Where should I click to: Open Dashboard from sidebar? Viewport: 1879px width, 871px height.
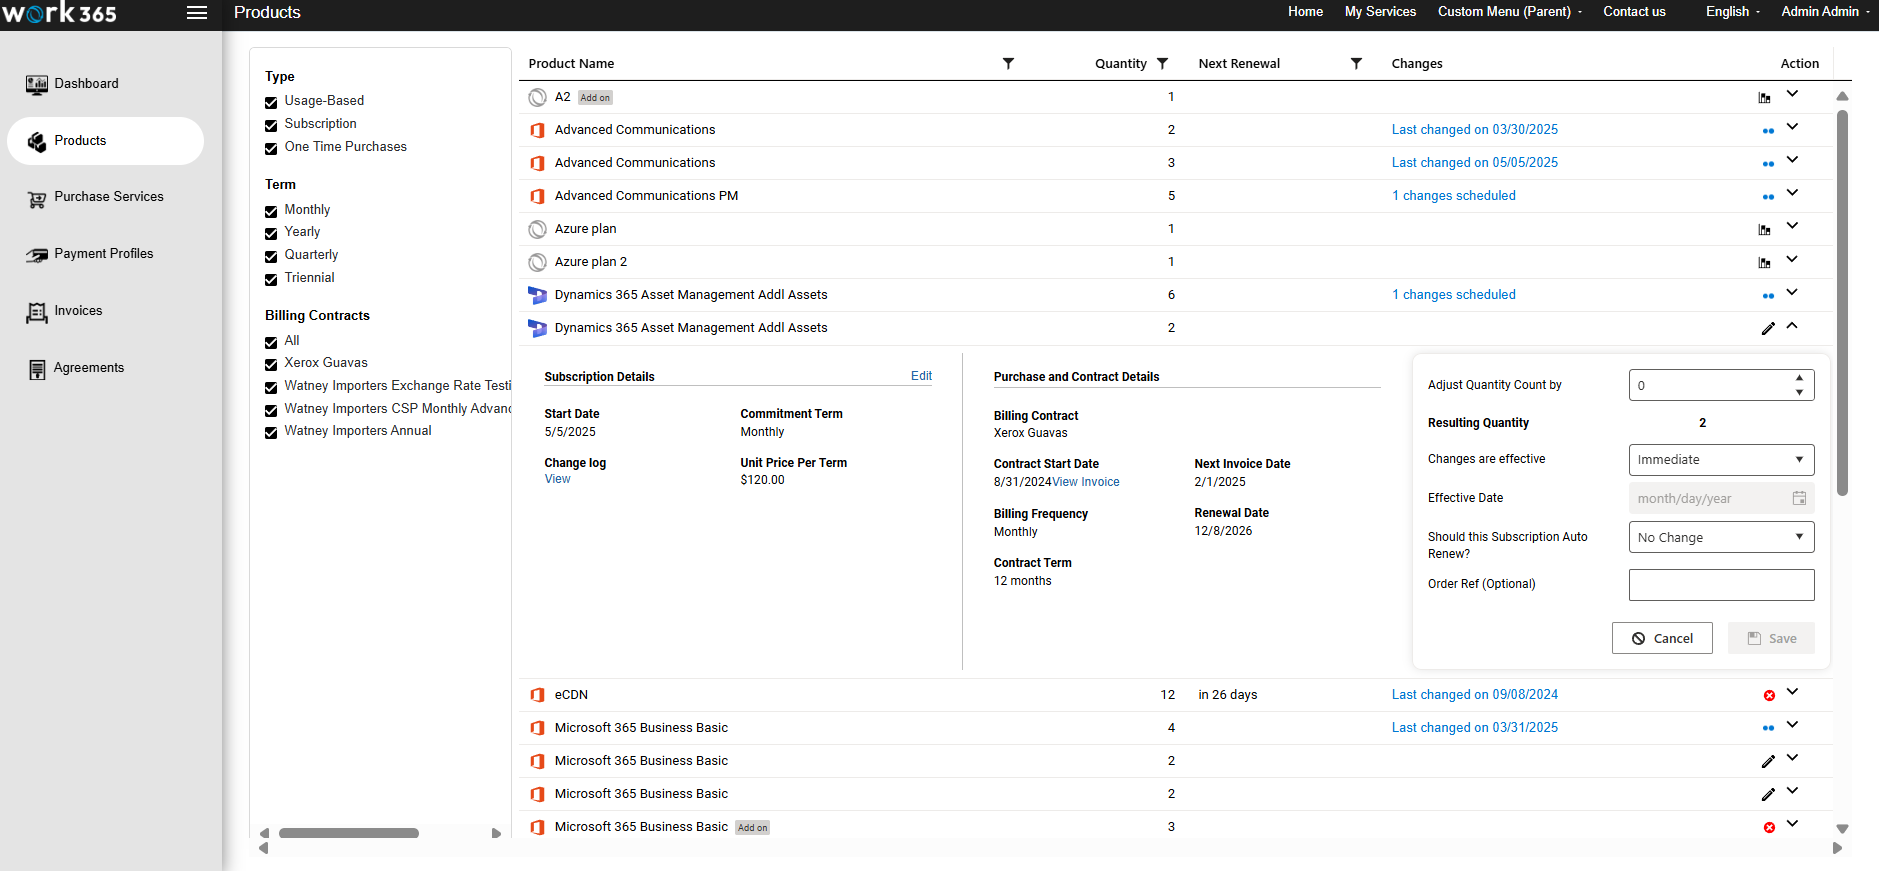(x=86, y=84)
